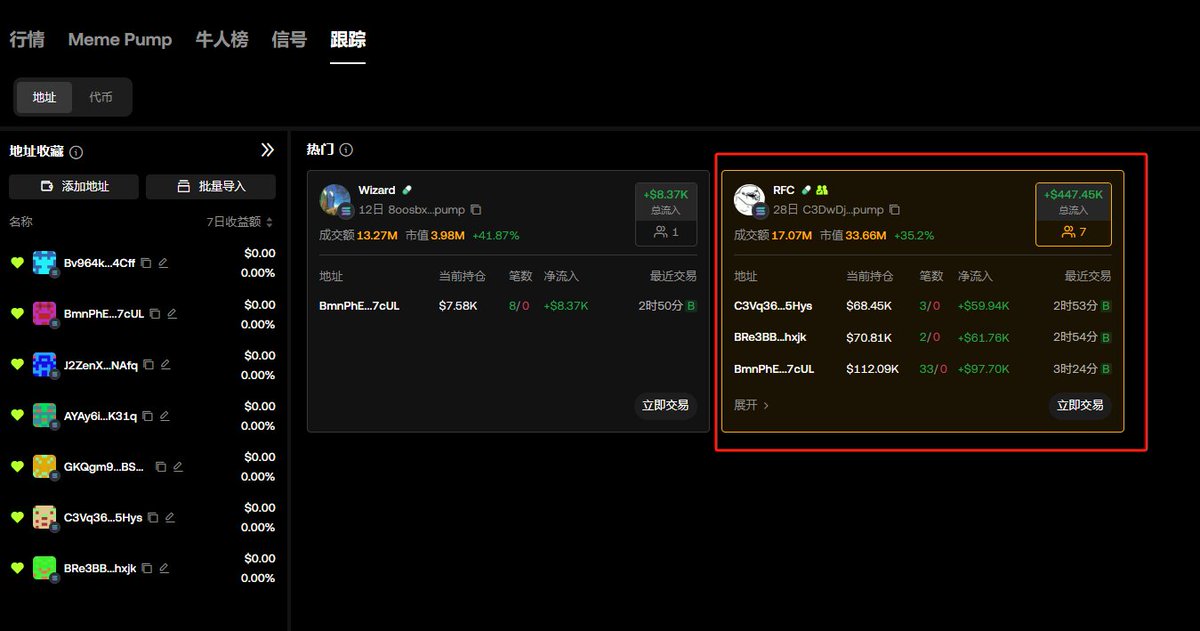Click $112.09K holding value in RFC card
This screenshot has width=1200, height=631.
[x=873, y=369]
